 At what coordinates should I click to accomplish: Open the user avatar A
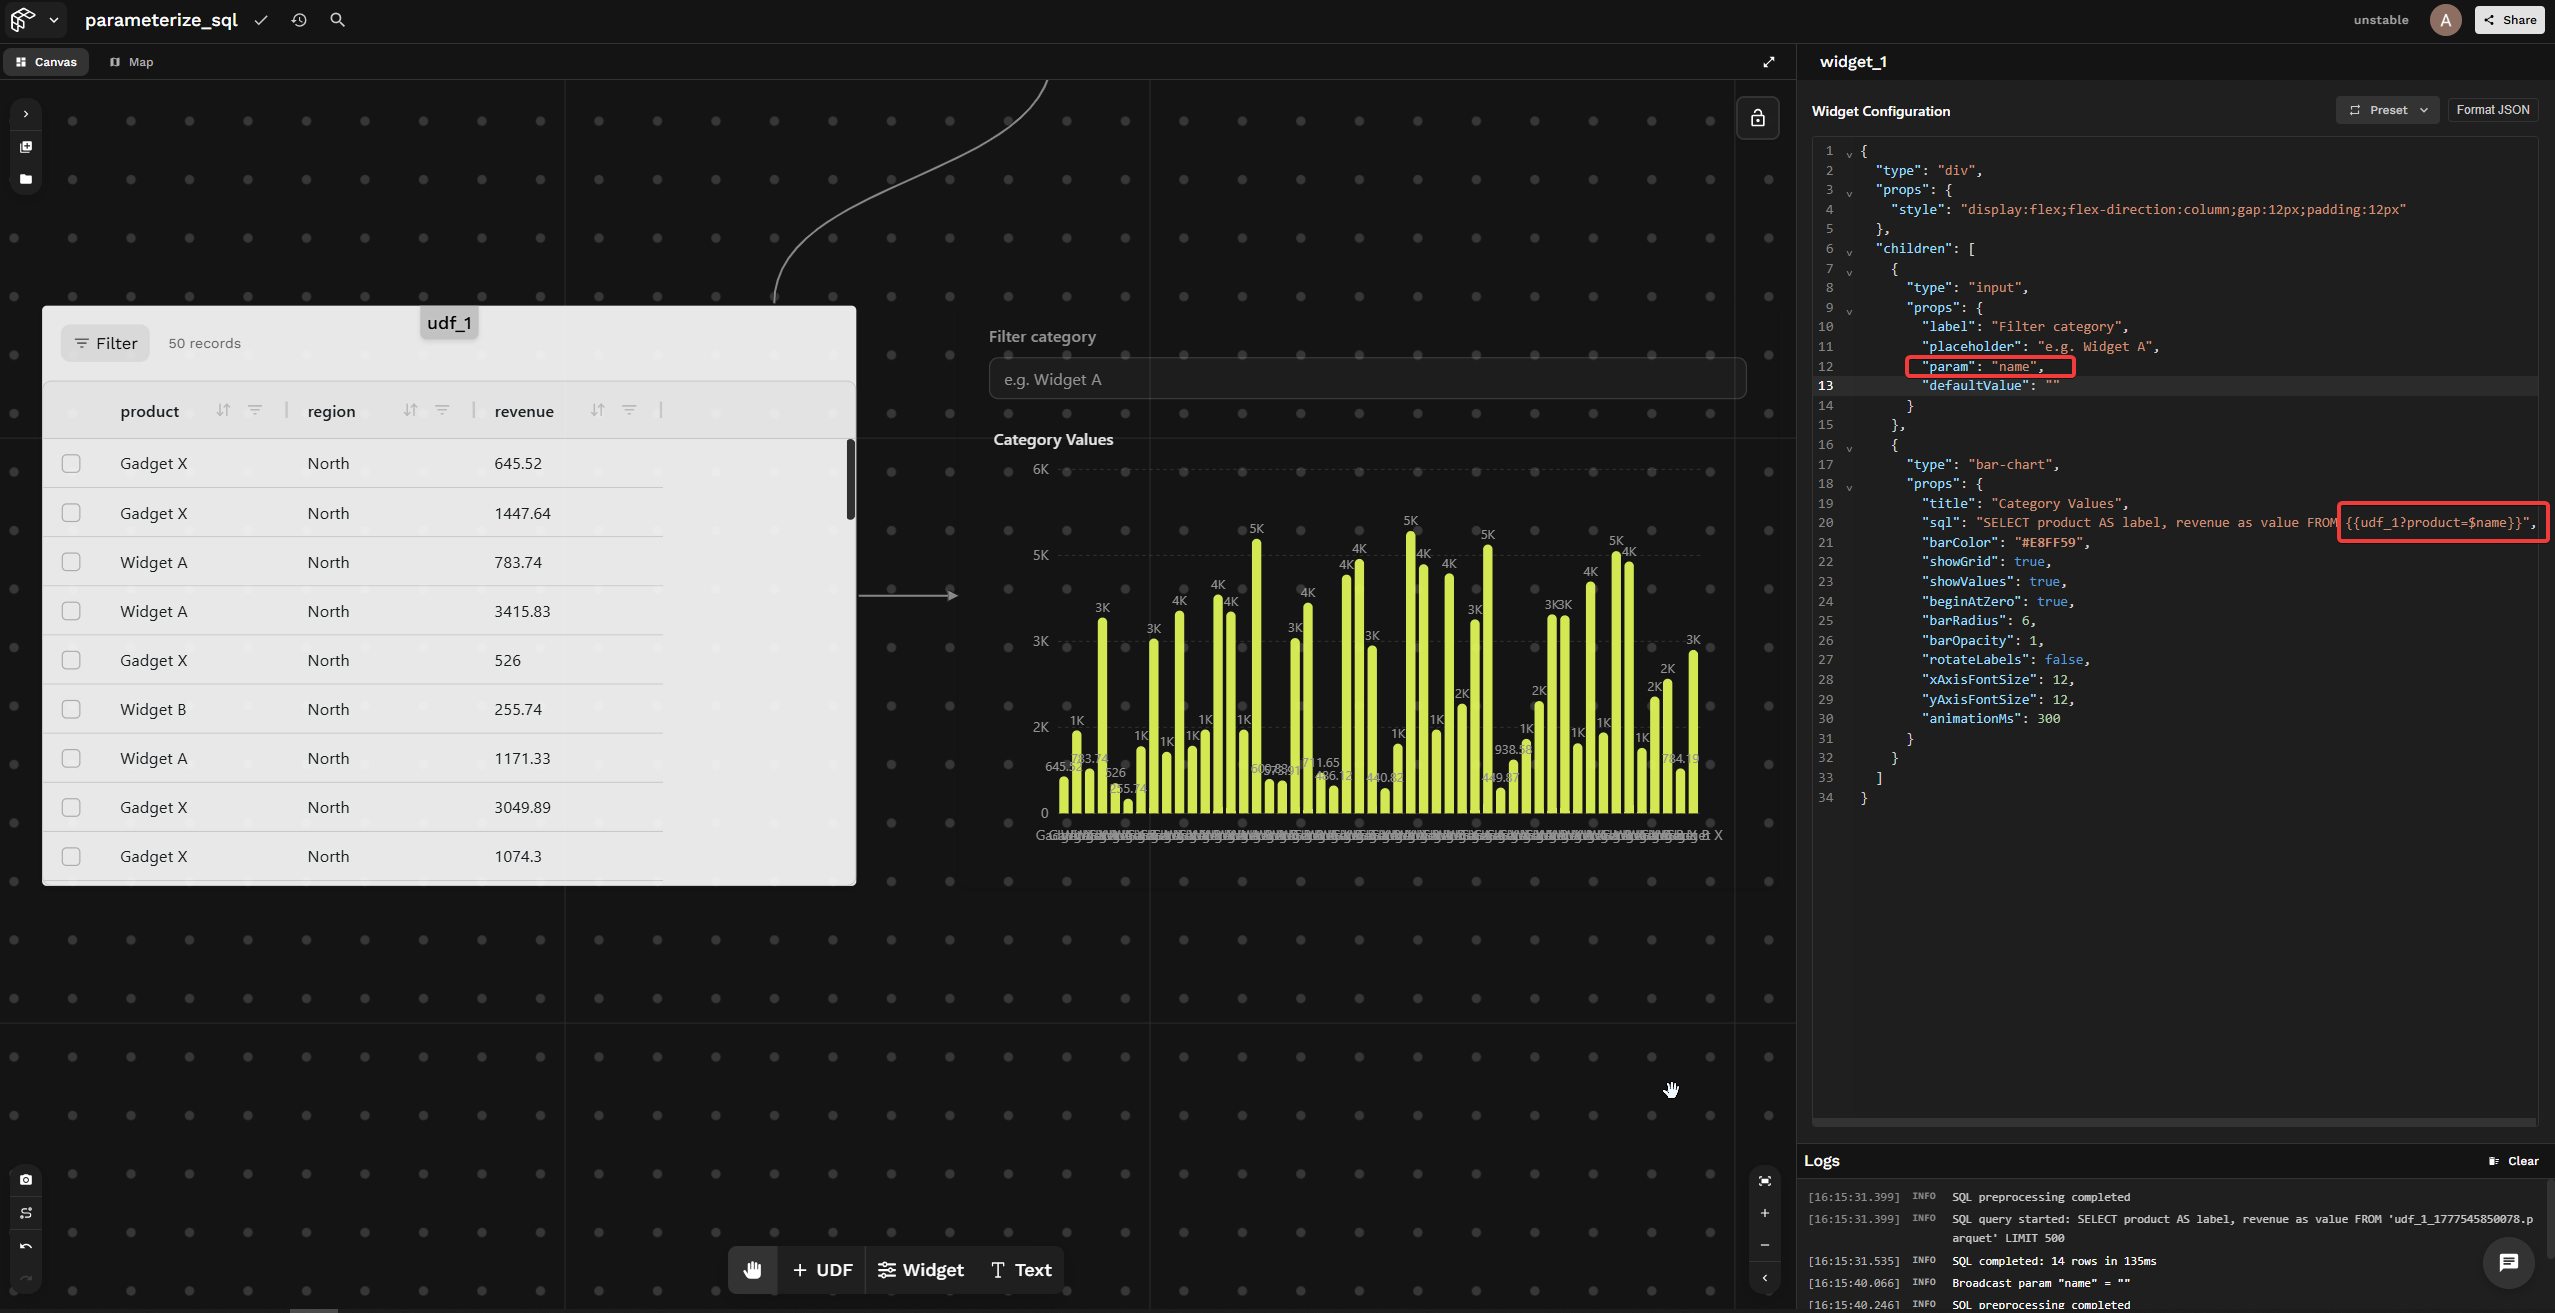click(x=2445, y=20)
